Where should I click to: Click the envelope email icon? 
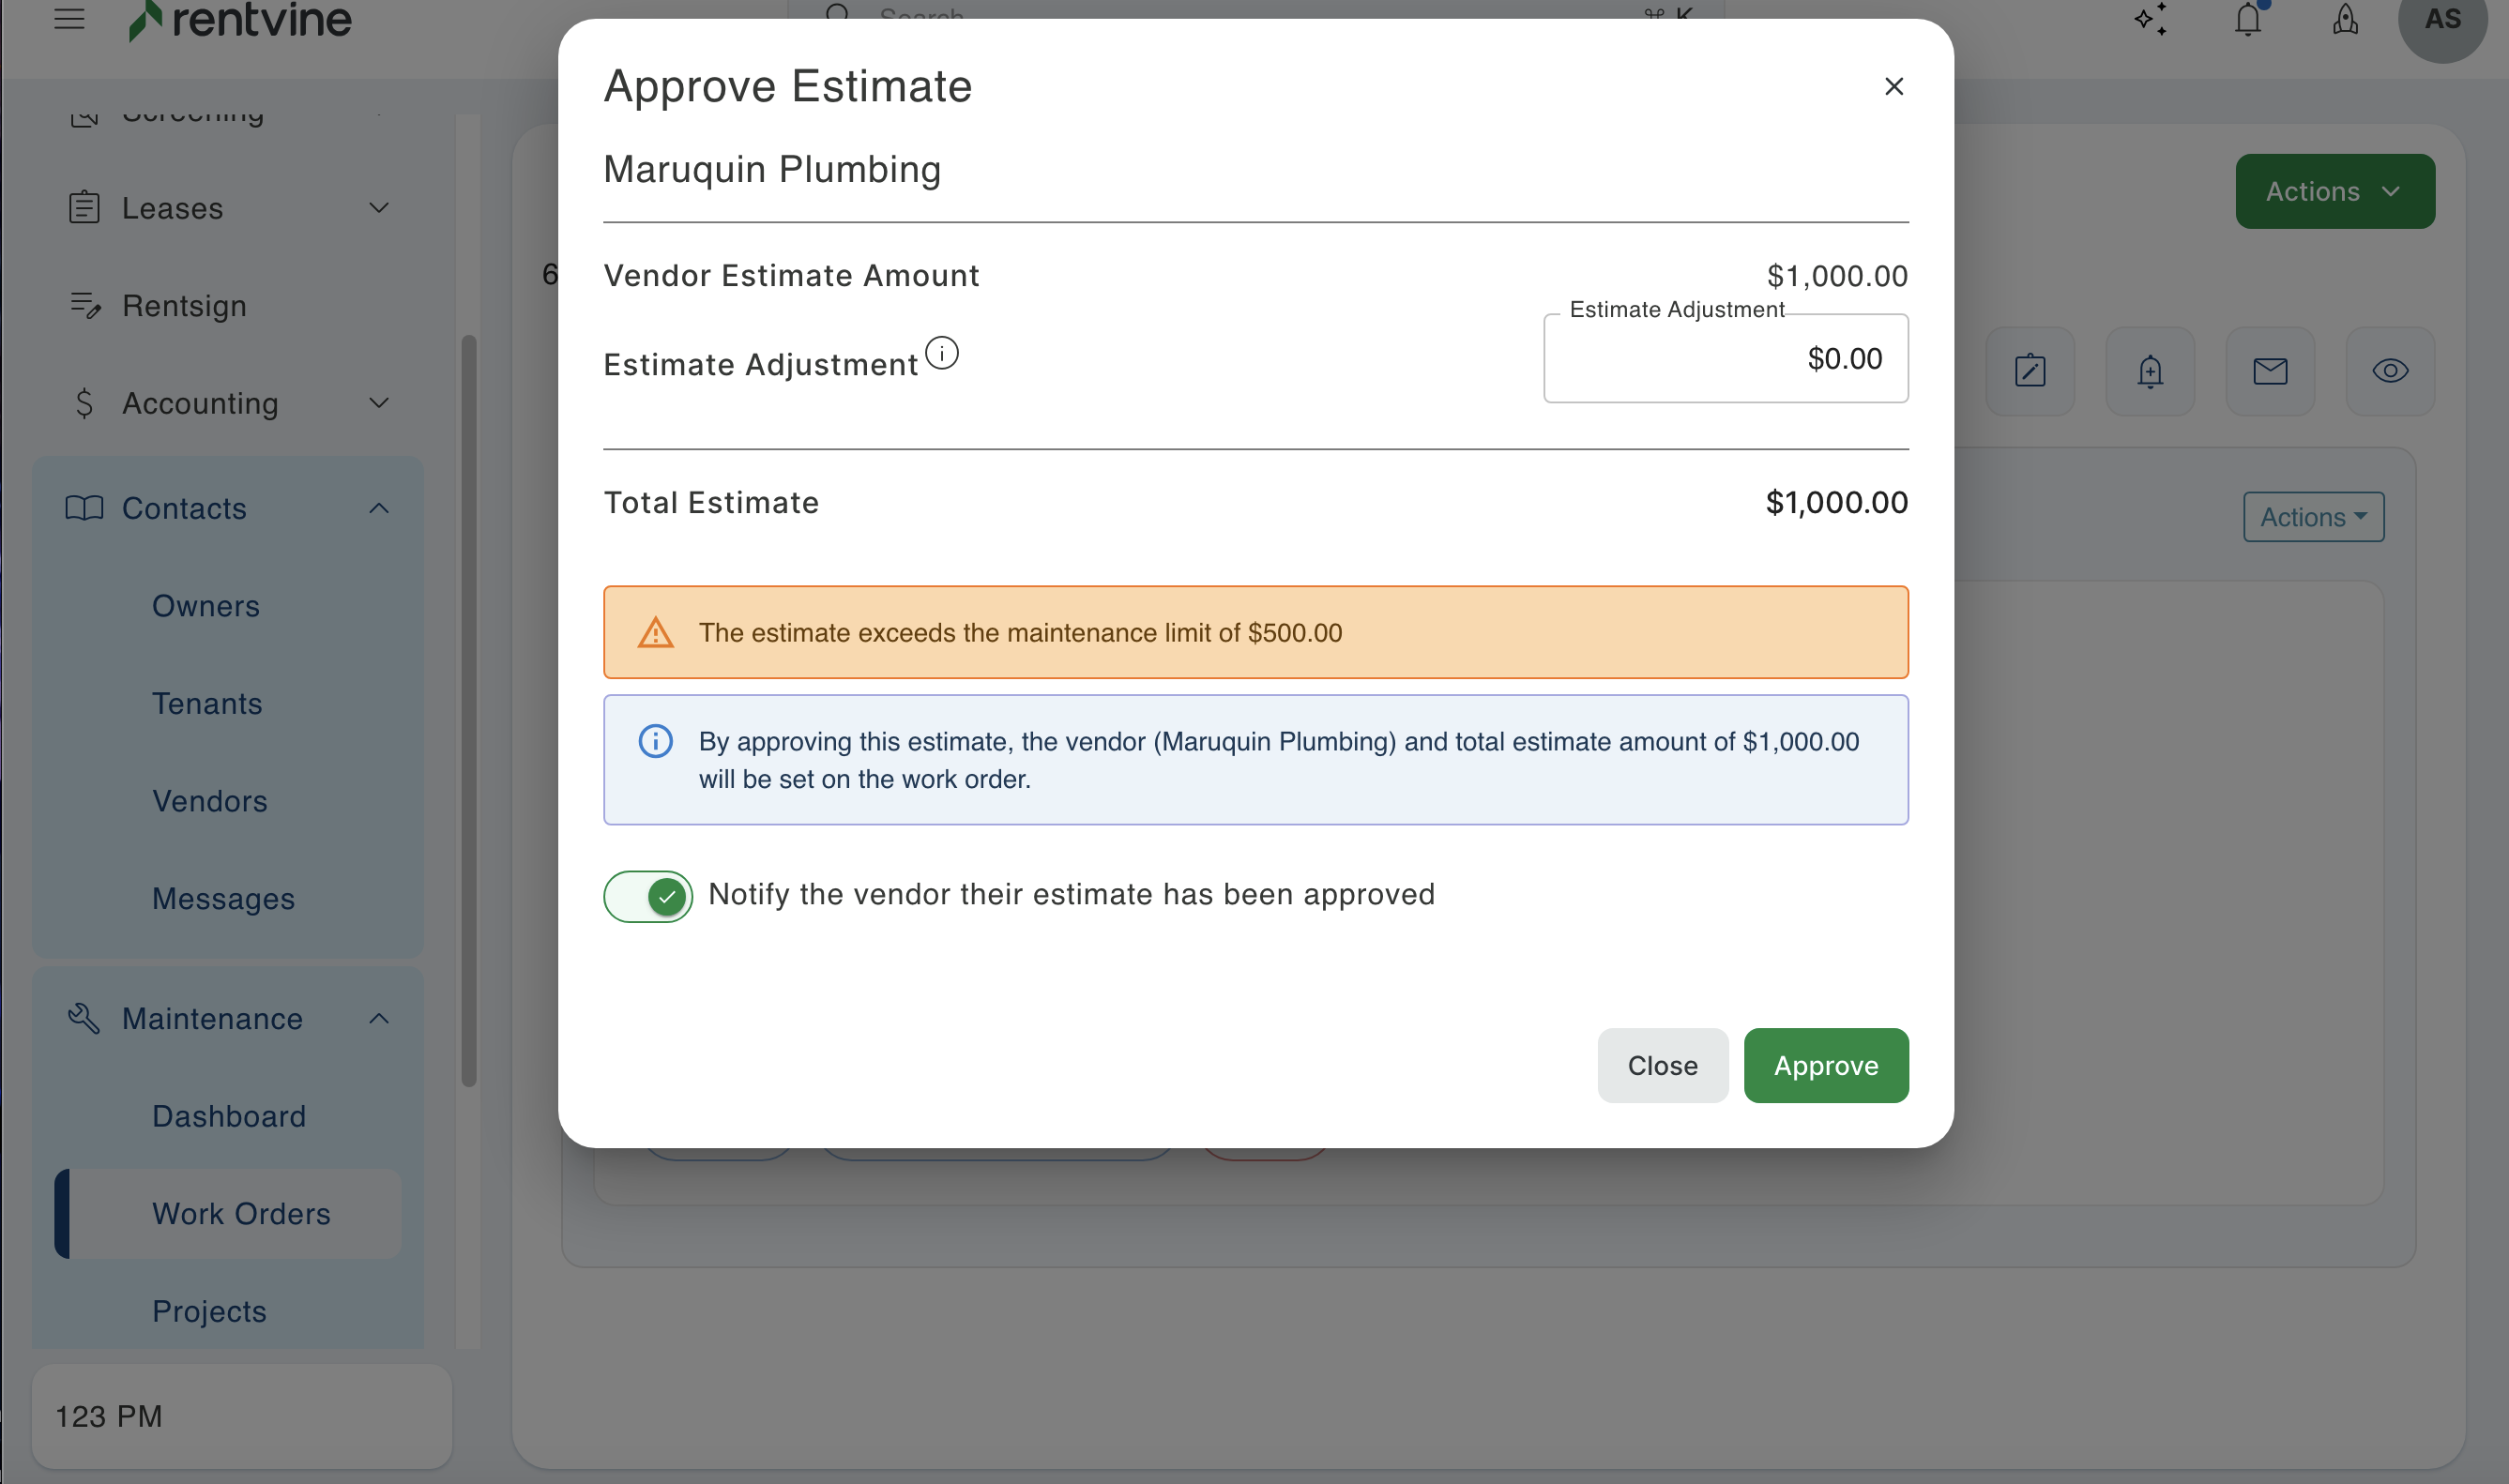[x=2270, y=371]
